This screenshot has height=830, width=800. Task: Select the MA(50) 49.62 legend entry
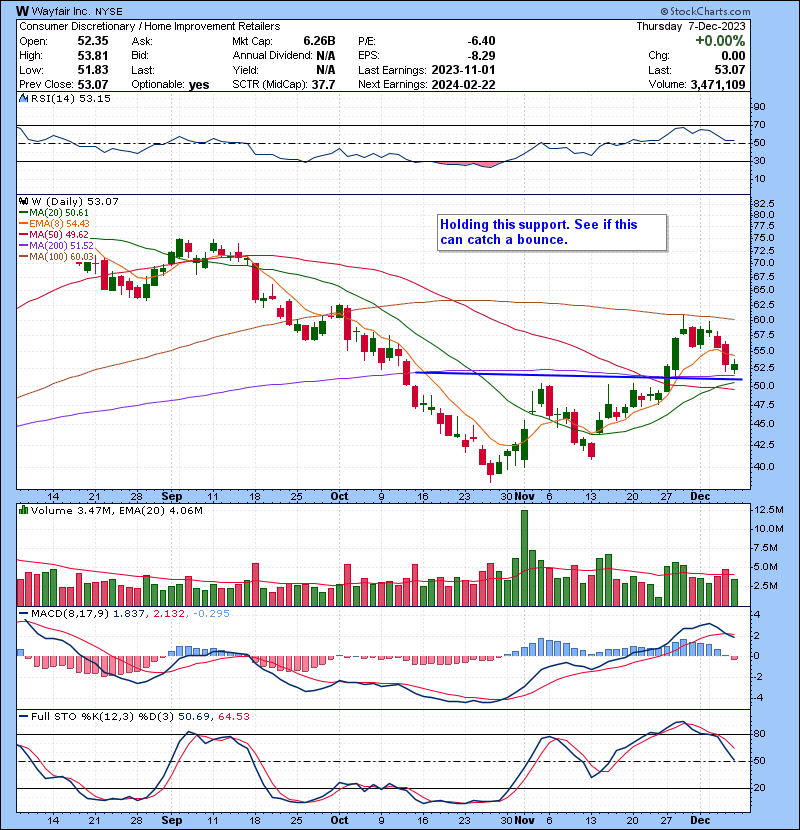54,234
